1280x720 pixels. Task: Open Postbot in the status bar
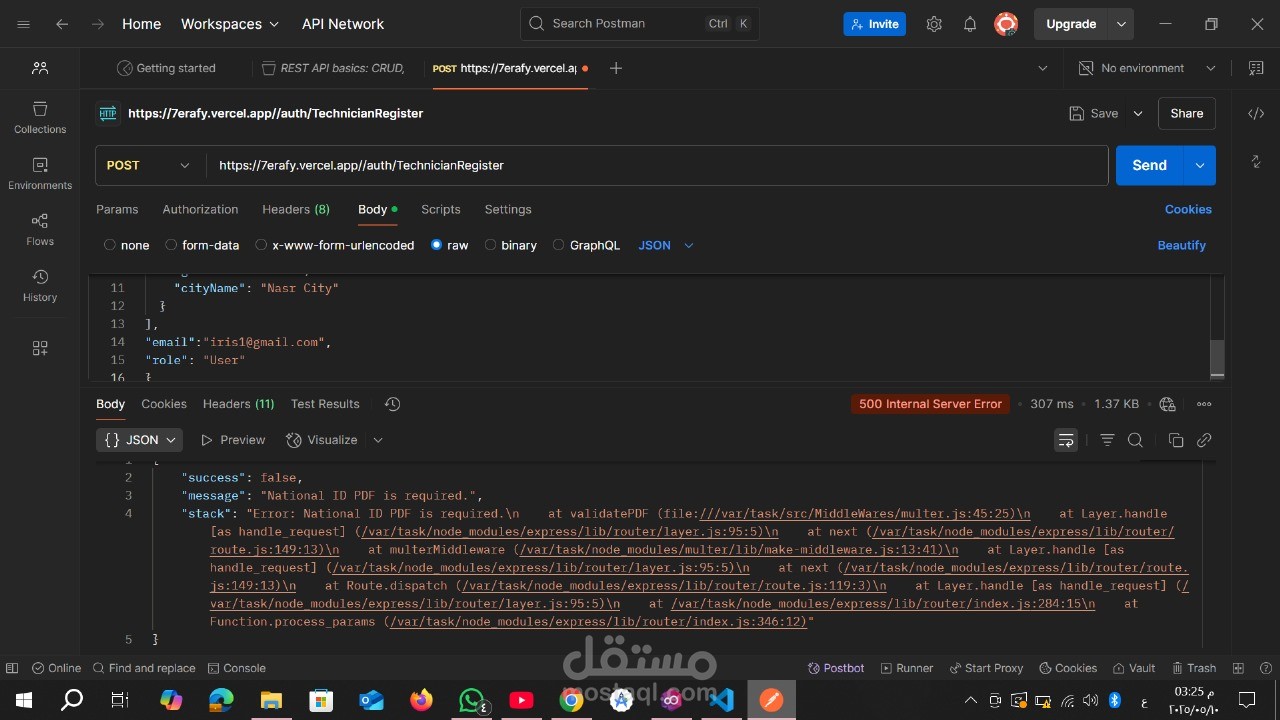click(835, 668)
